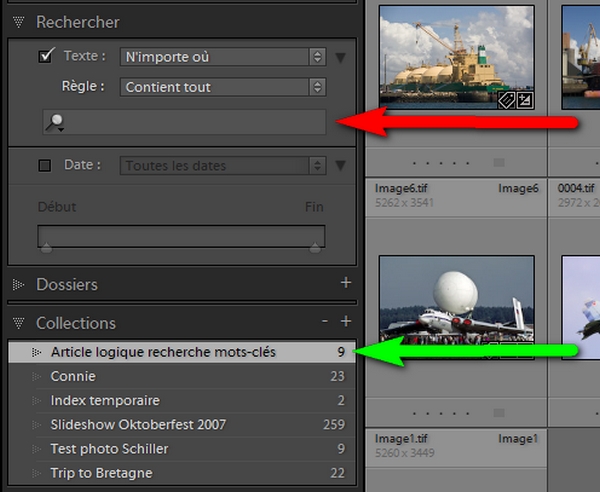
Task: Uncheck the Texte search checkbox
Action: tap(45, 57)
